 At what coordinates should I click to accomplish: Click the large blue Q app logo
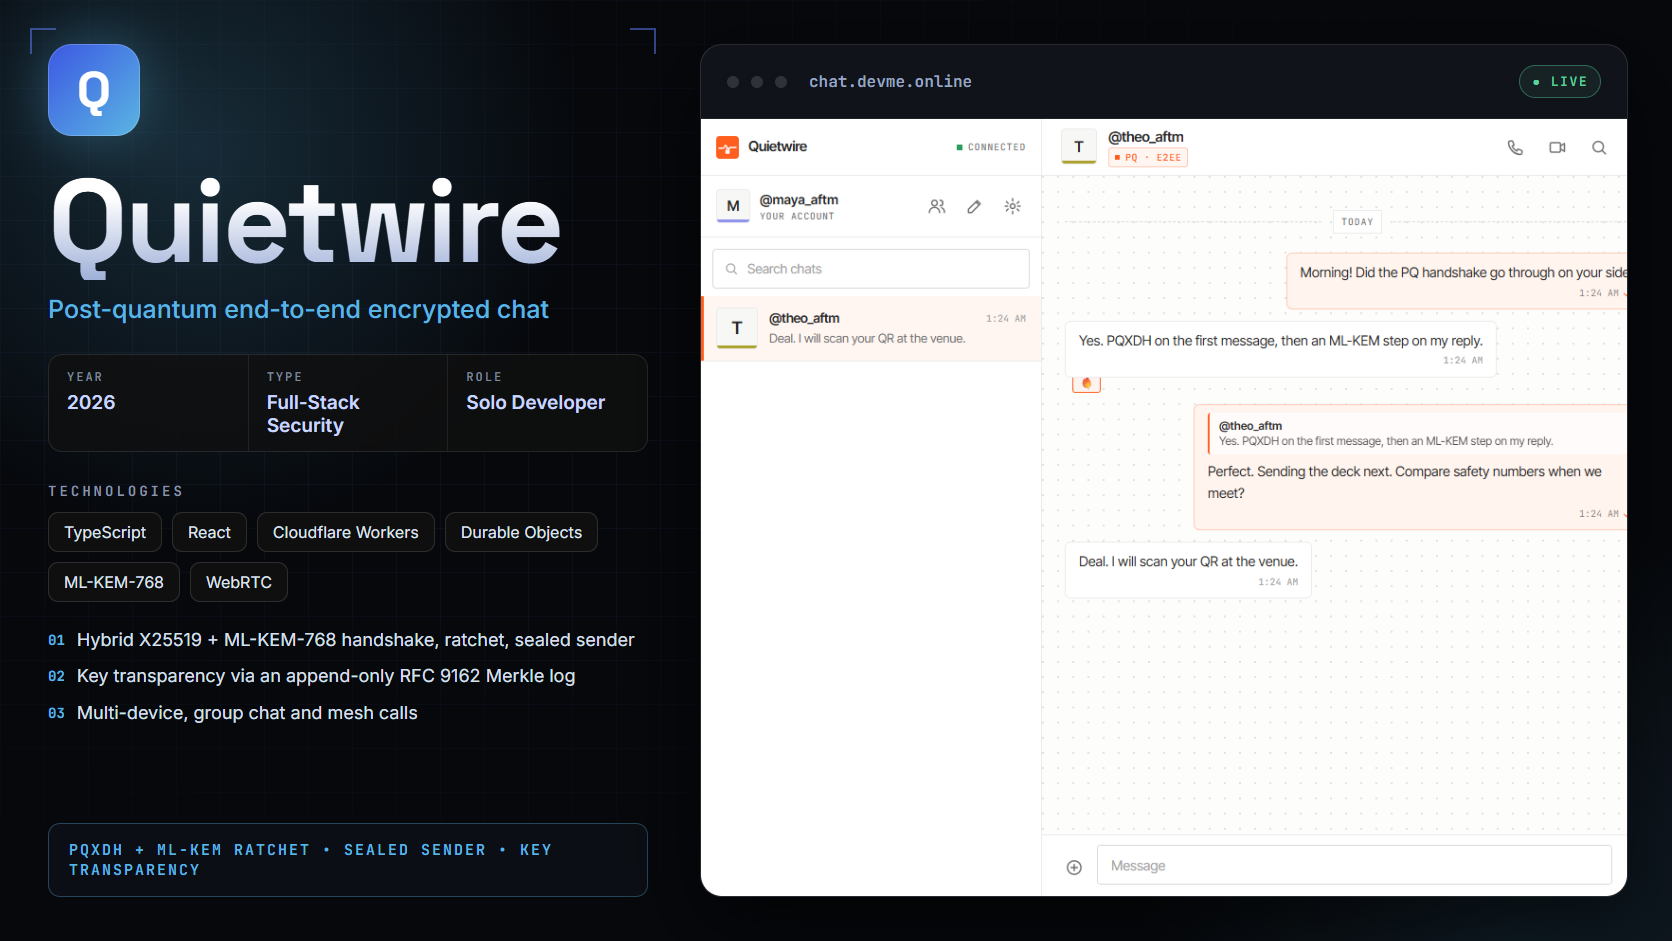[94, 90]
